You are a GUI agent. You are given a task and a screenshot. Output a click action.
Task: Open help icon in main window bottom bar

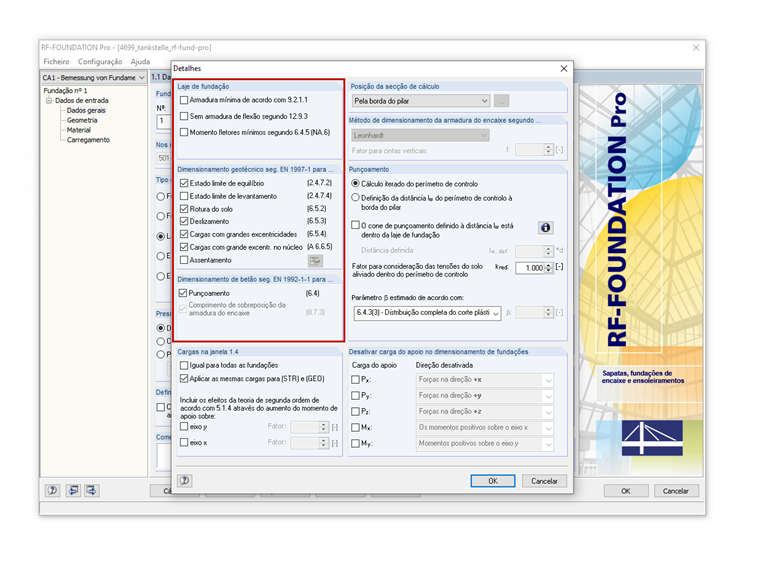click(52, 490)
